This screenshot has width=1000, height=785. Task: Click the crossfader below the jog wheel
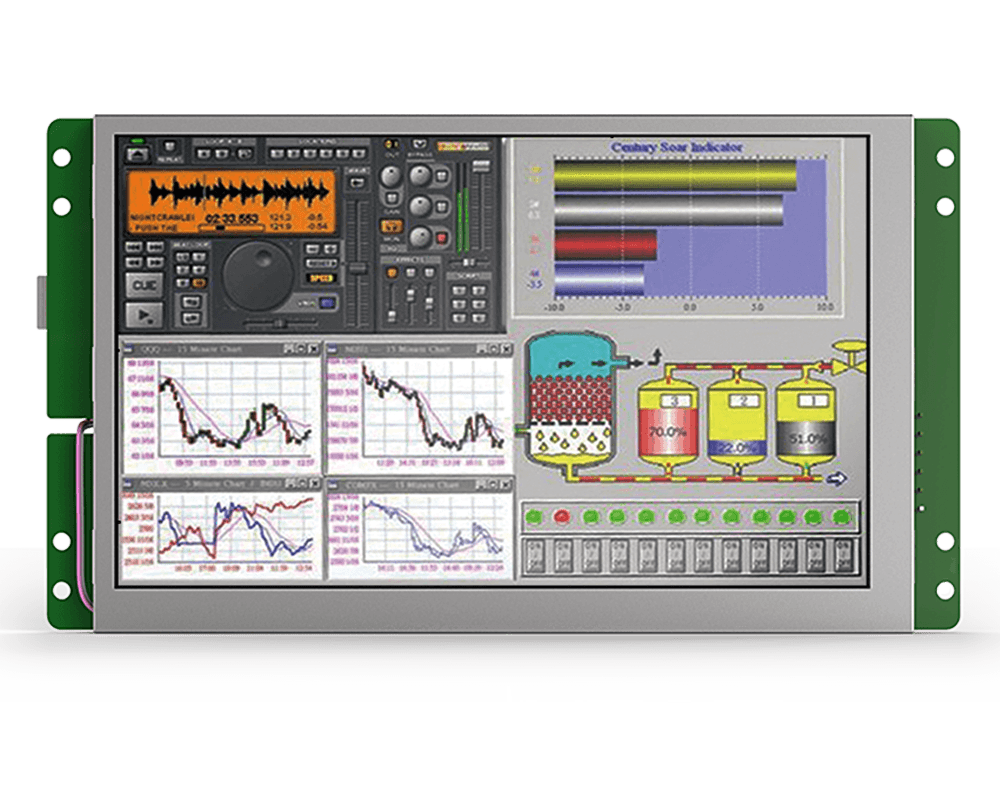[278, 323]
